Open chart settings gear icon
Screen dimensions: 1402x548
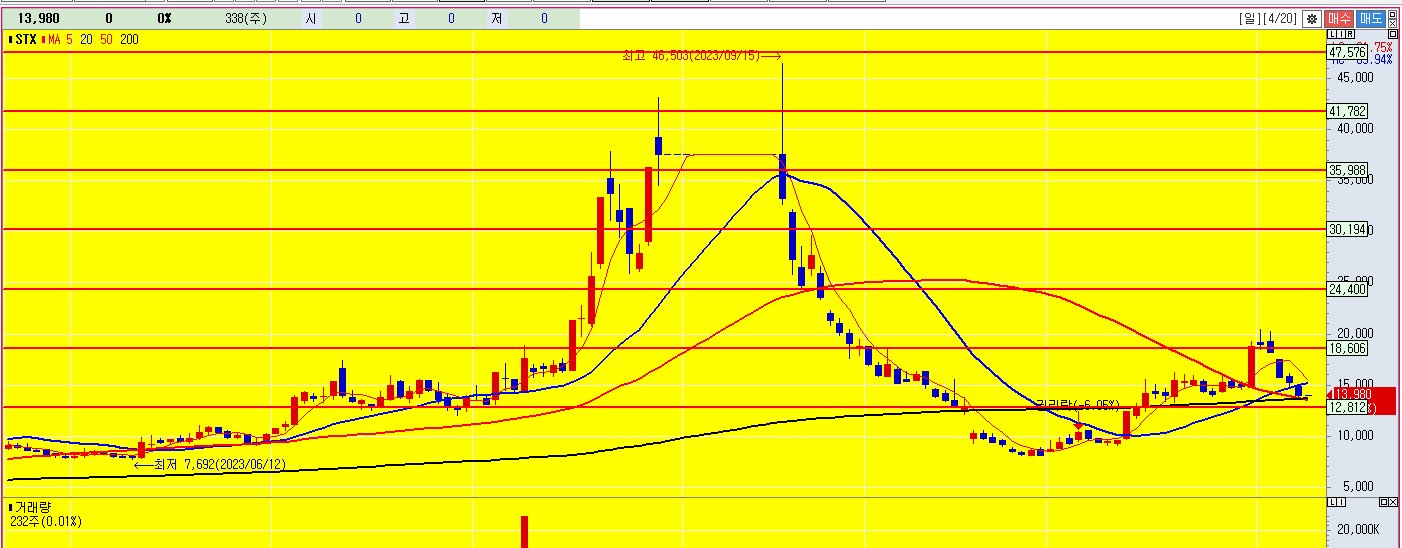[1312, 18]
